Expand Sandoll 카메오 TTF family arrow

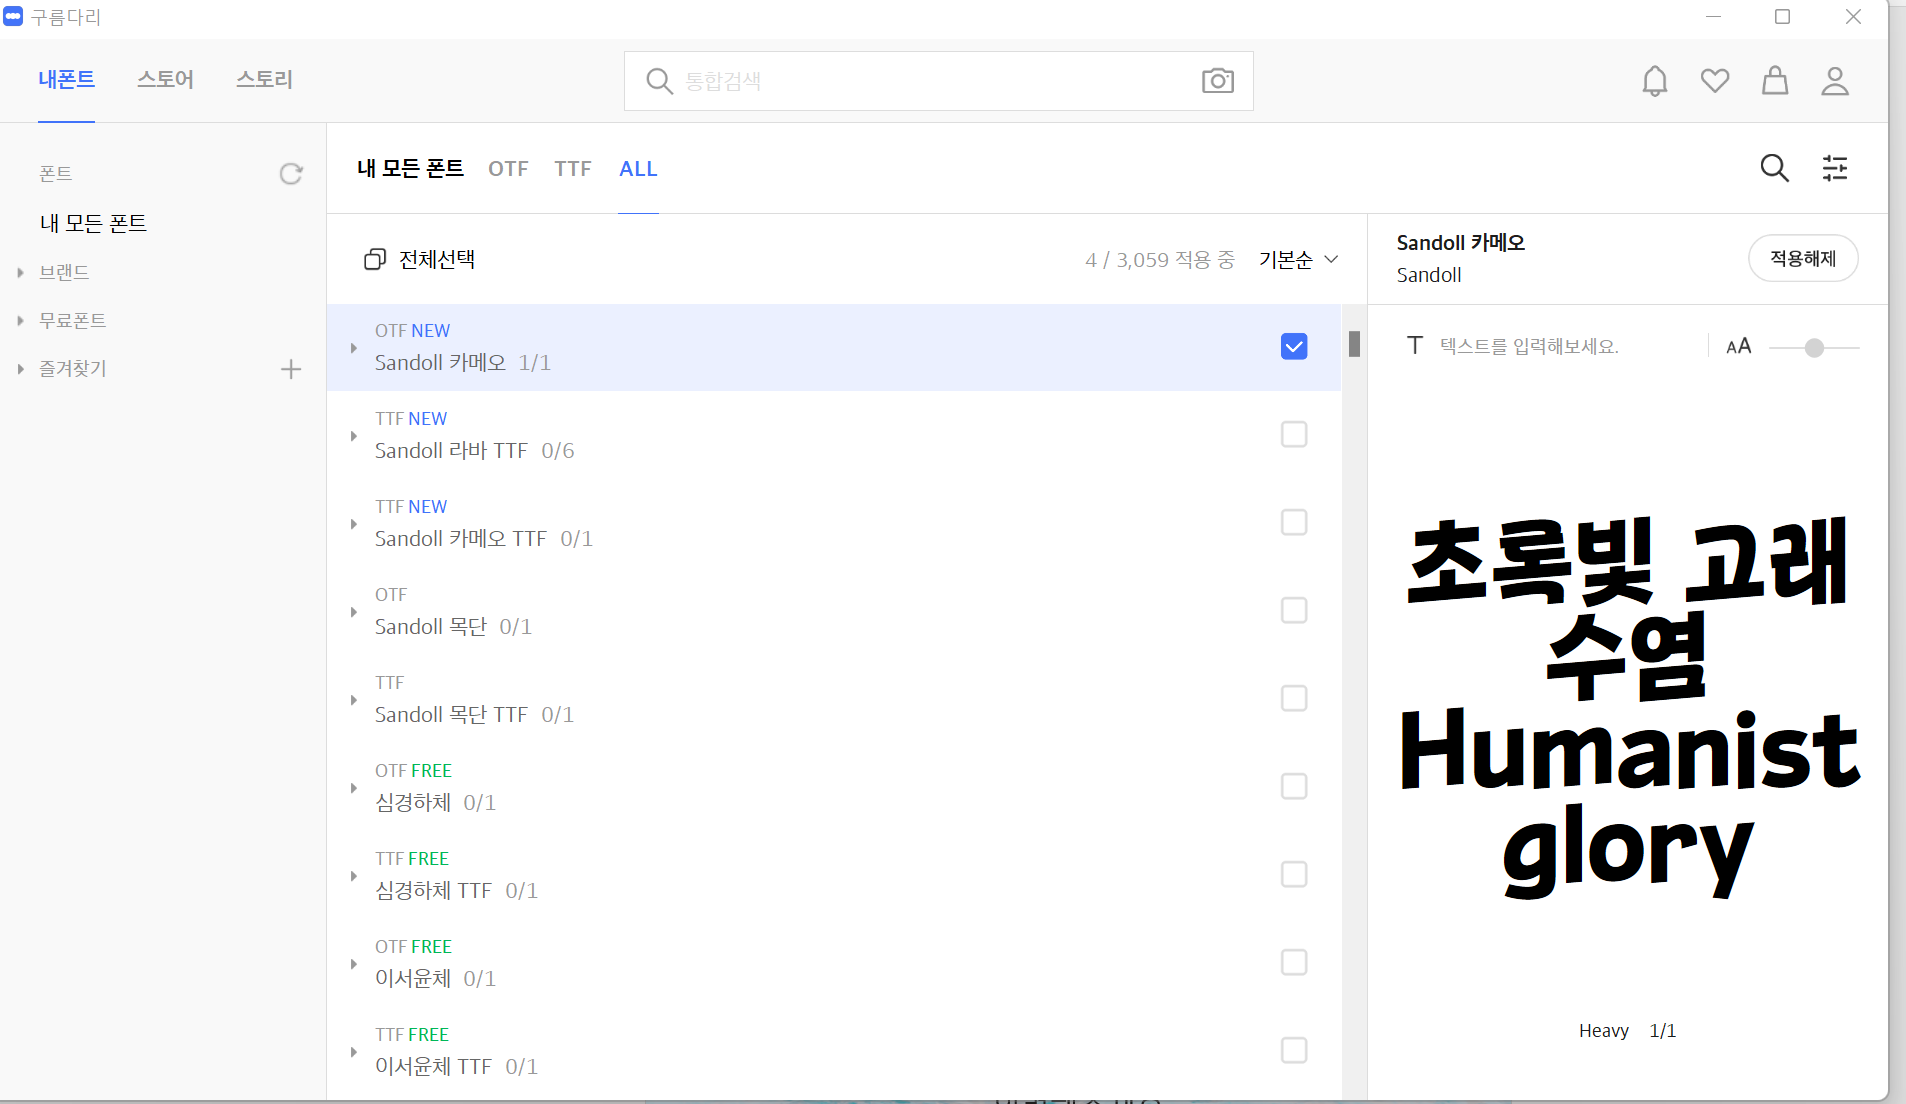353,524
